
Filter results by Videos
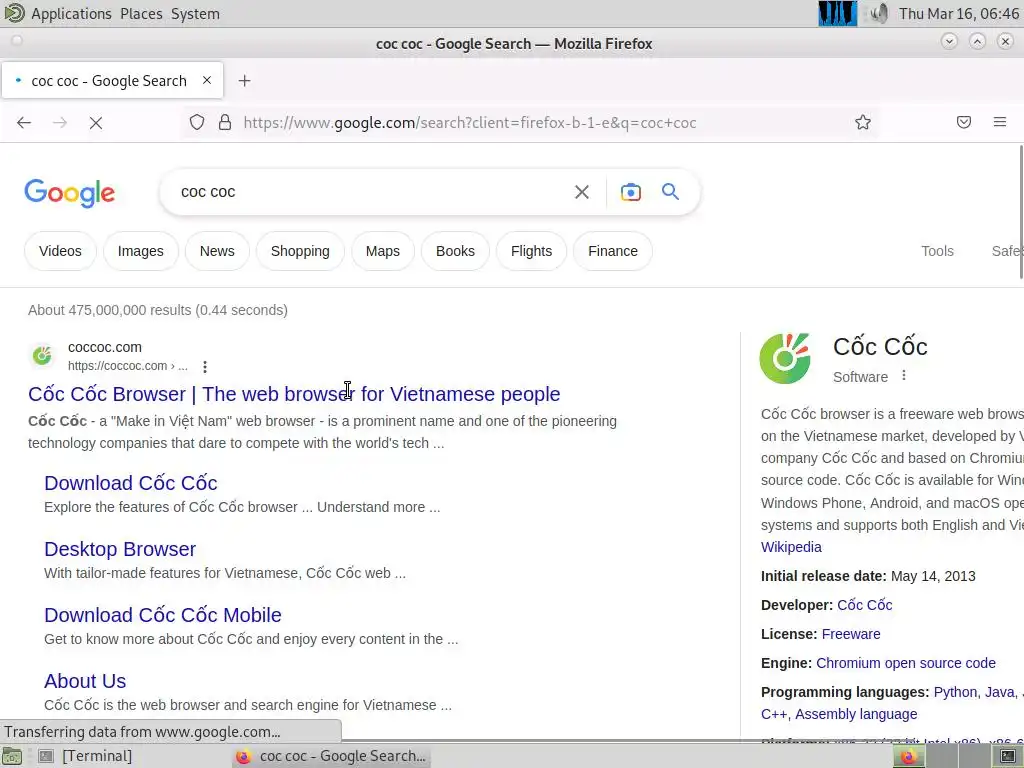60,251
